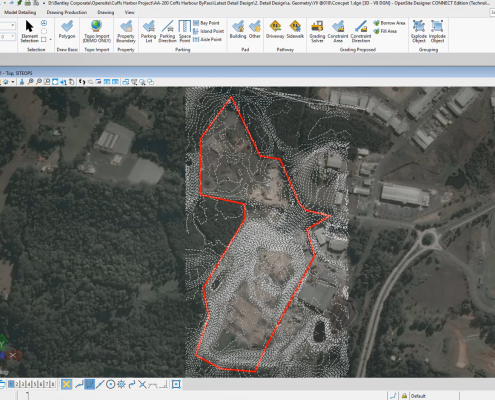Select the highlighted active snap mode icon
This screenshot has width=495, height=400.
pyautogui.click(x=89, y=384)
